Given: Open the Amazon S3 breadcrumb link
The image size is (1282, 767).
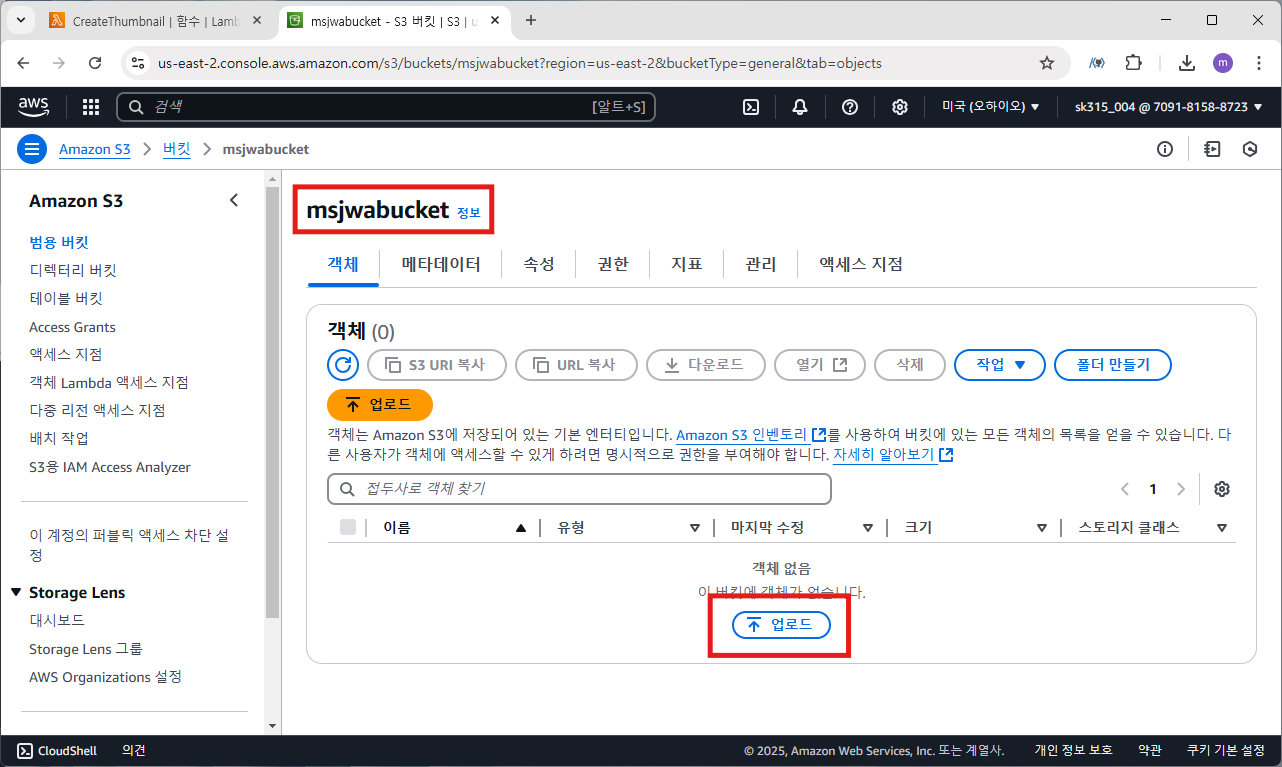Looking at the screenshot, I should point(94,149).
